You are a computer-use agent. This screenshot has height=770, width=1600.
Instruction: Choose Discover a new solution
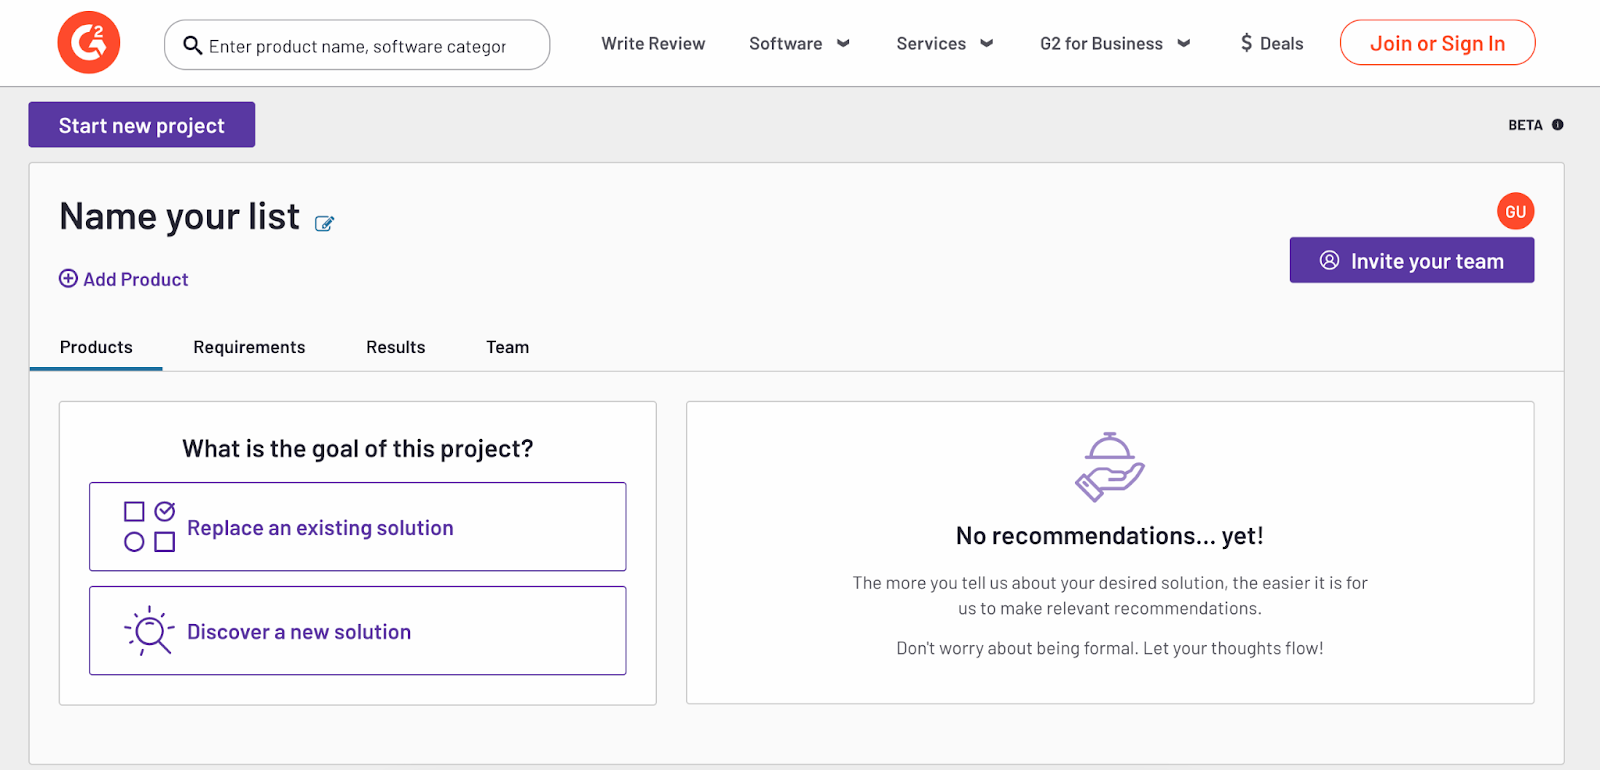(357, 631)
